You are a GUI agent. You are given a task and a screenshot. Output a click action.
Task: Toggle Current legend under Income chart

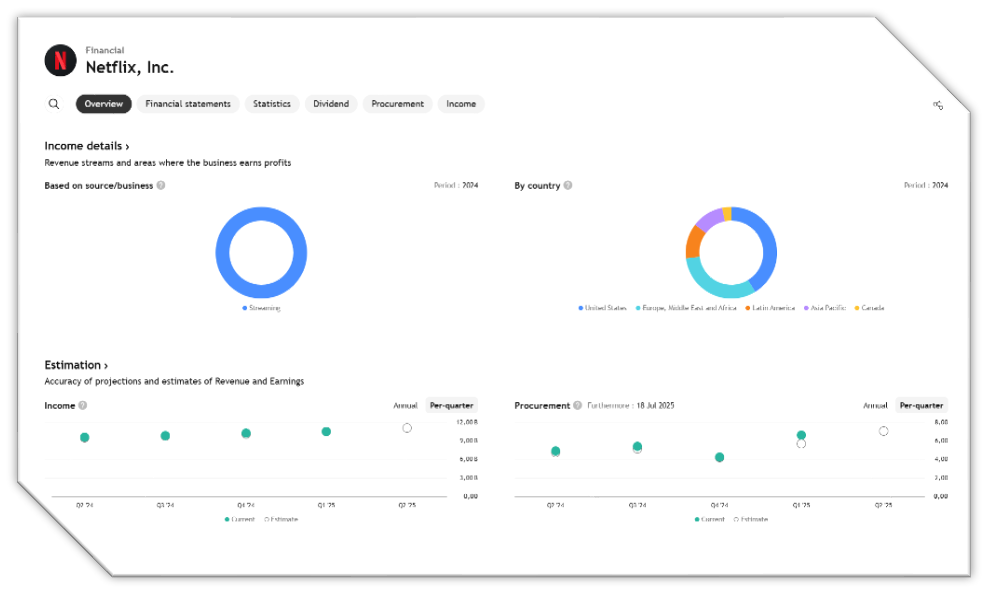tap(239, 520)
